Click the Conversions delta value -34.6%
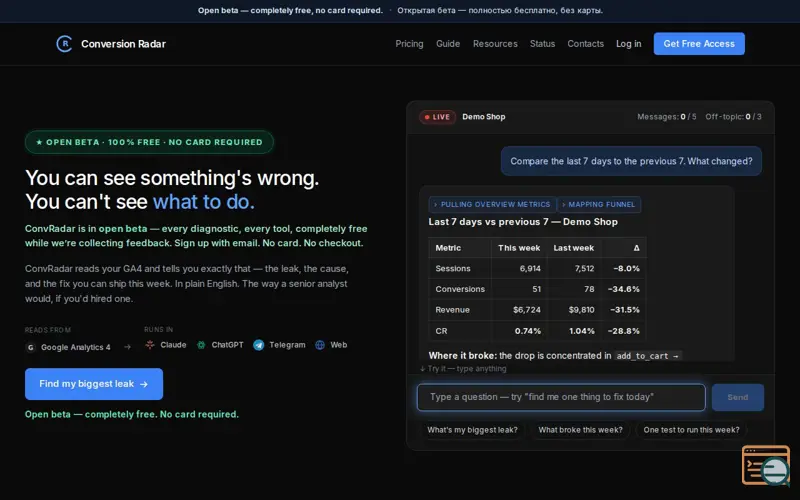800x500 pixels. [623, 289]
